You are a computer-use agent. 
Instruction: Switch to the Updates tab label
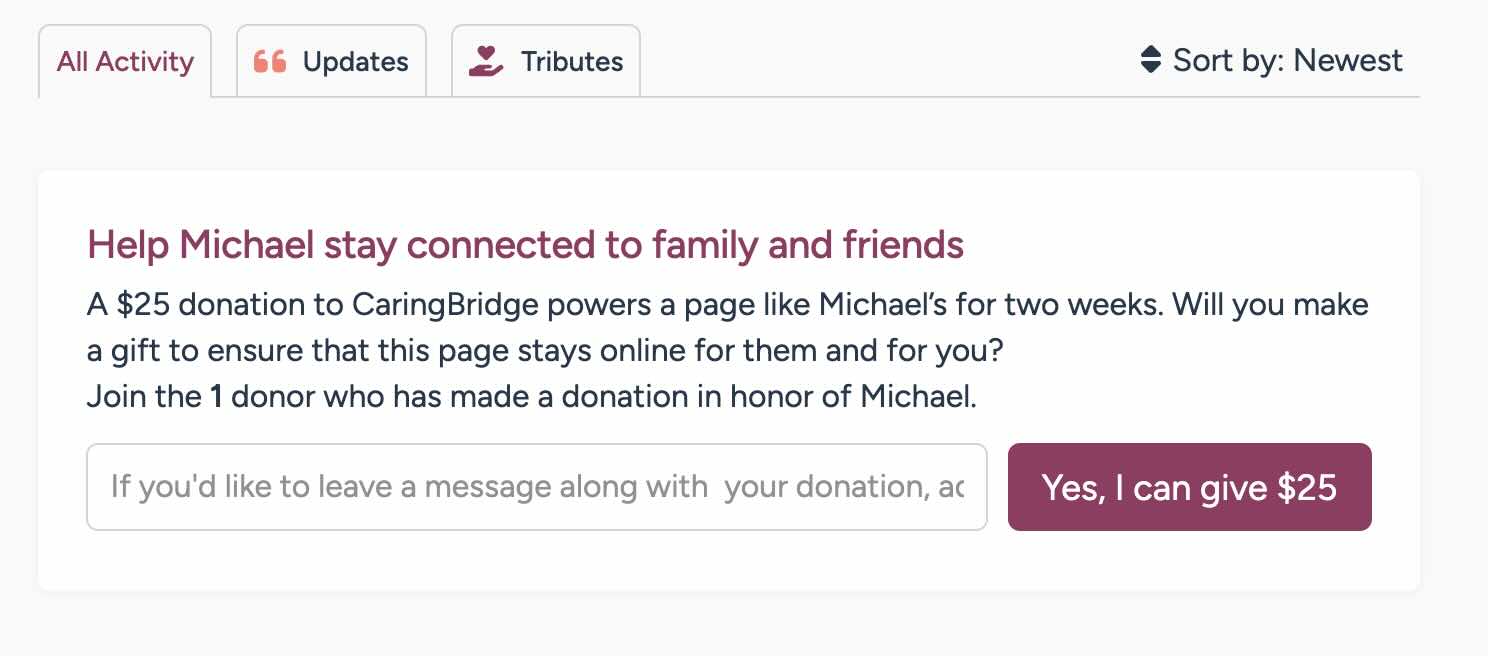point(355,61)
